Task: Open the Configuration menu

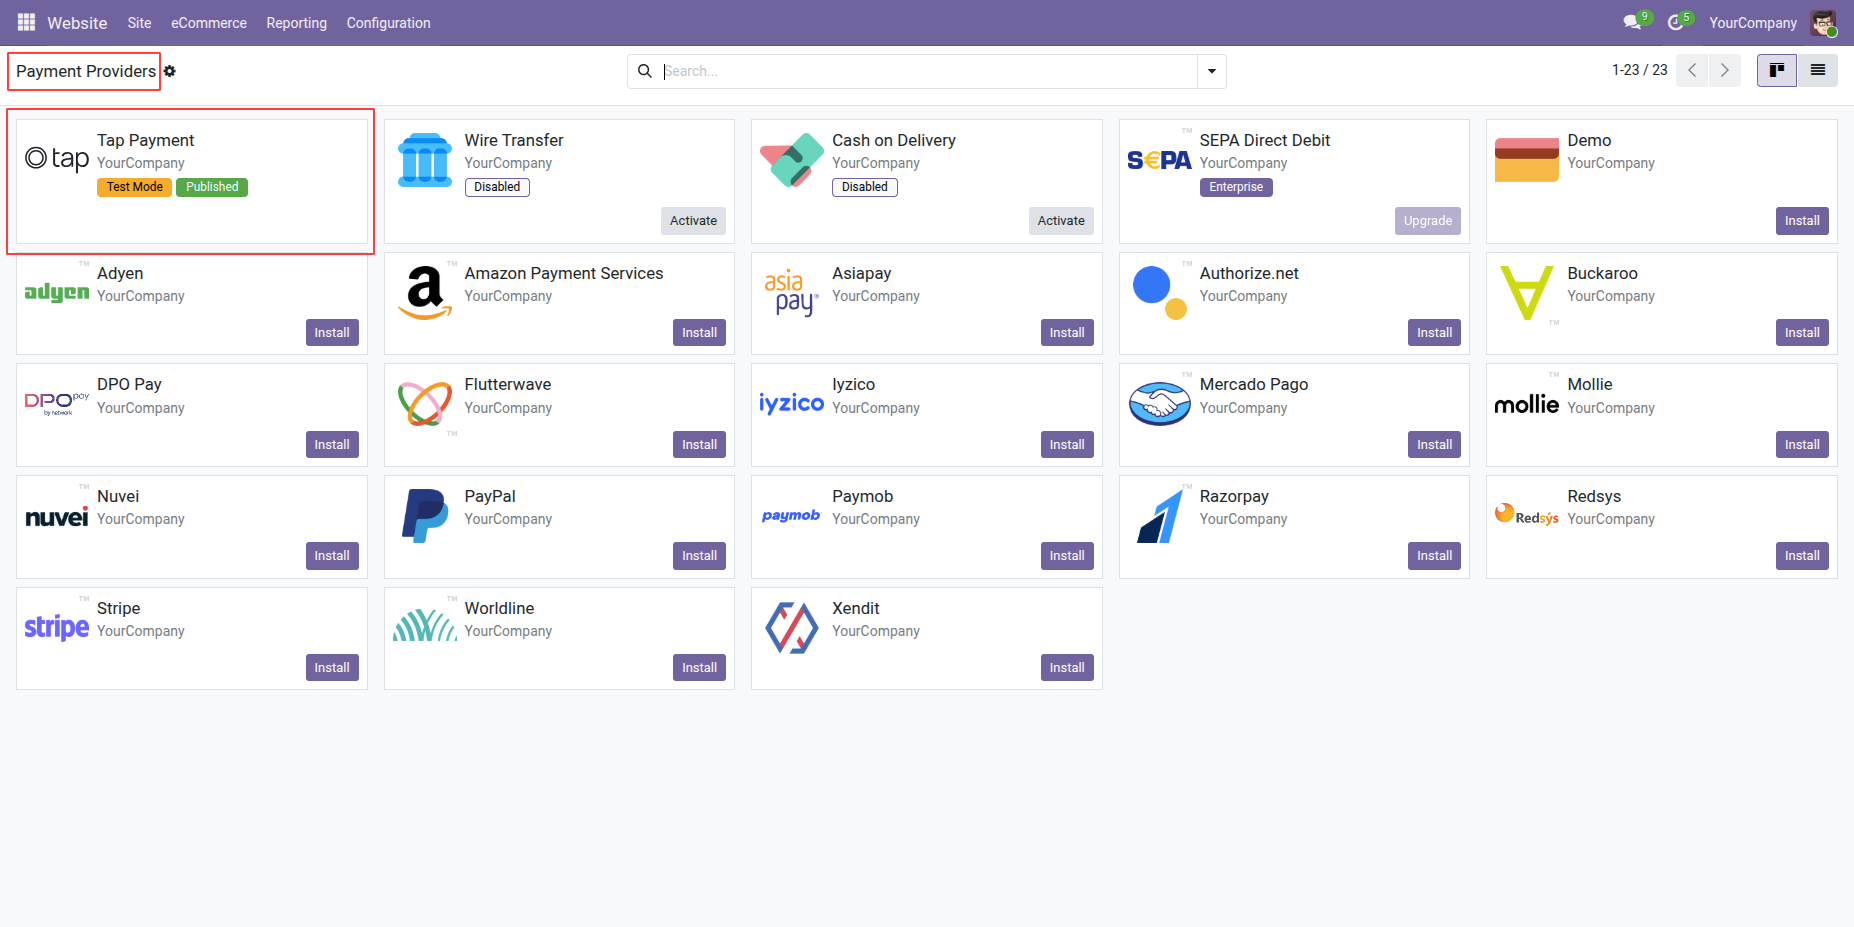Action: [x=388, y=23]
